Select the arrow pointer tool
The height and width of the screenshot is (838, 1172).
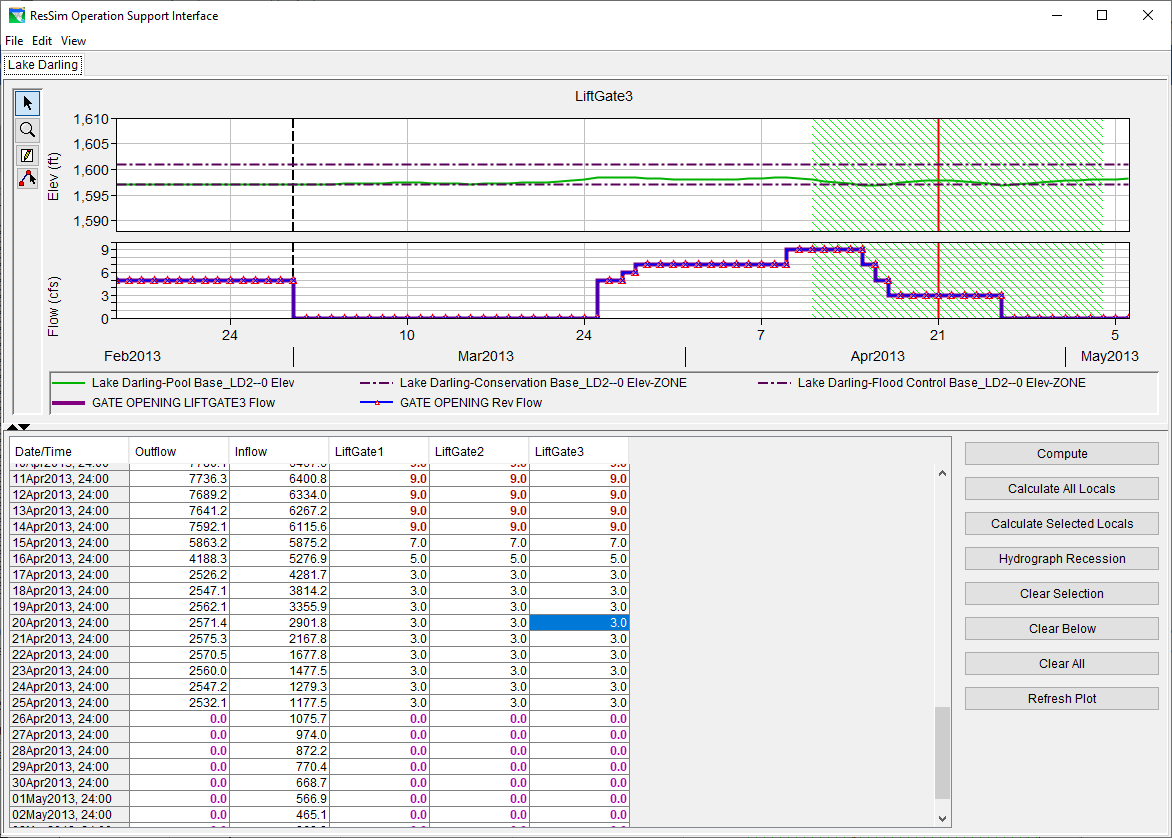click(27, 103)
